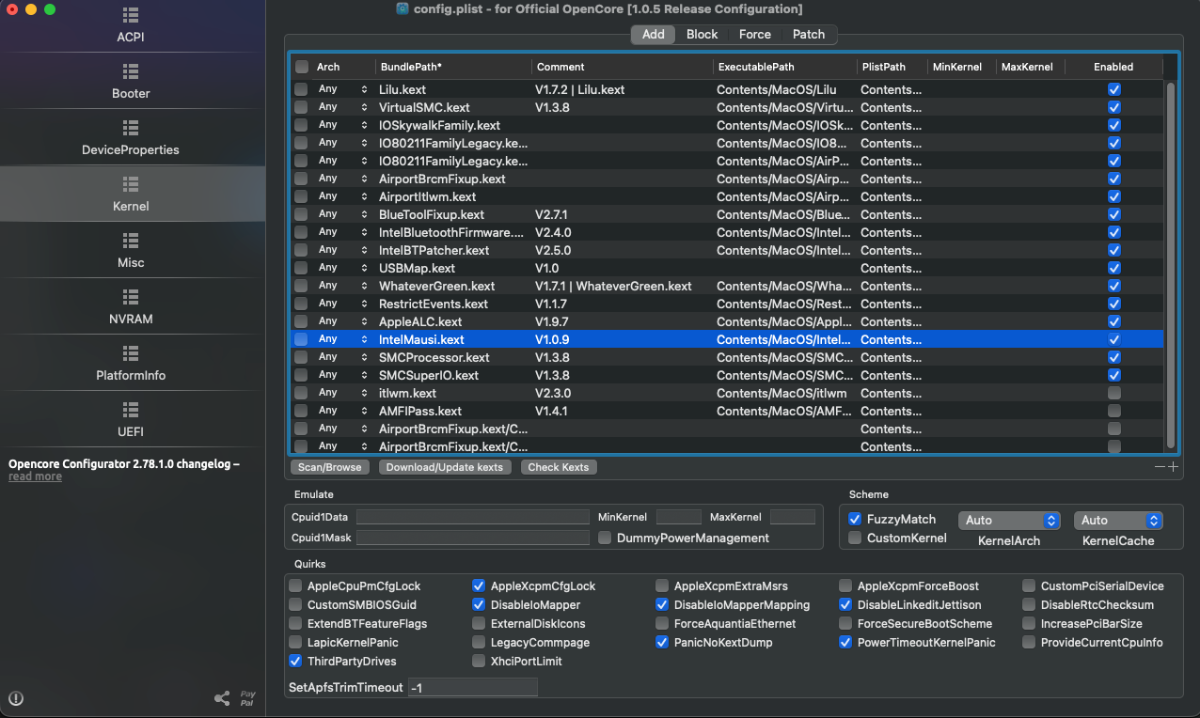The image size is (1200, 718).
Task: Open Arch selector for WhateverGreen.kext row
Action: click(343, 286)
